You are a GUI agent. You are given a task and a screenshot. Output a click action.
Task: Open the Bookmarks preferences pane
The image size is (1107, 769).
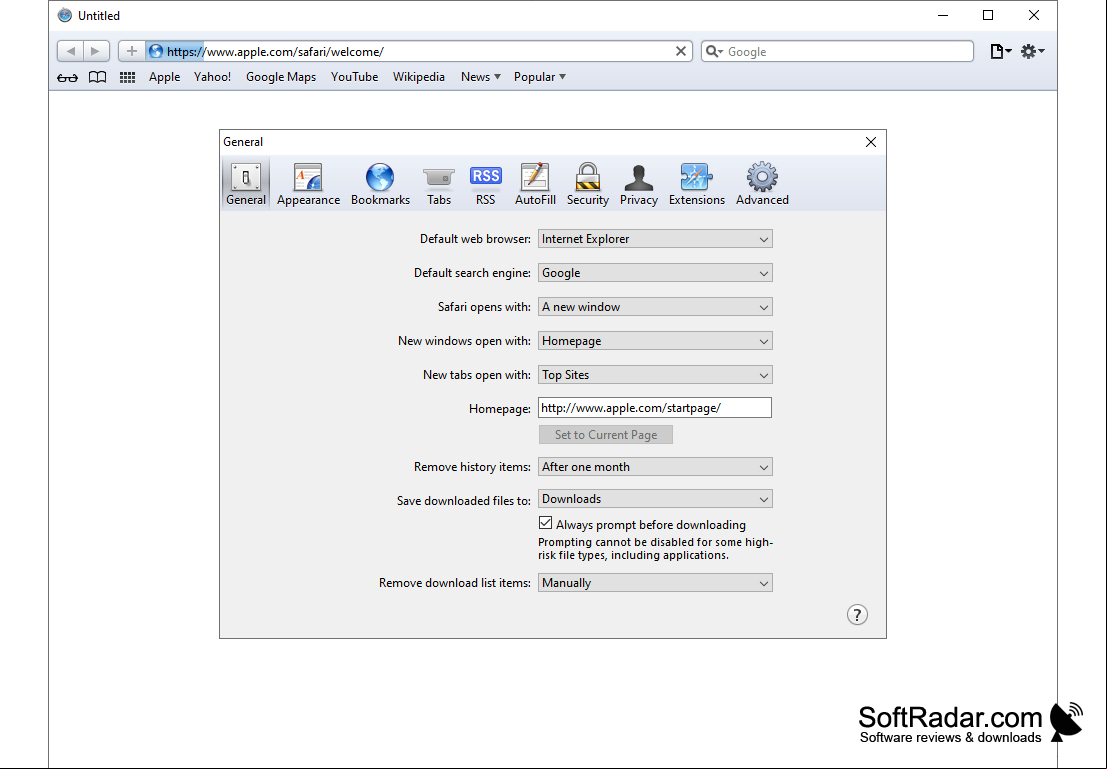click(x=380, y=184)
